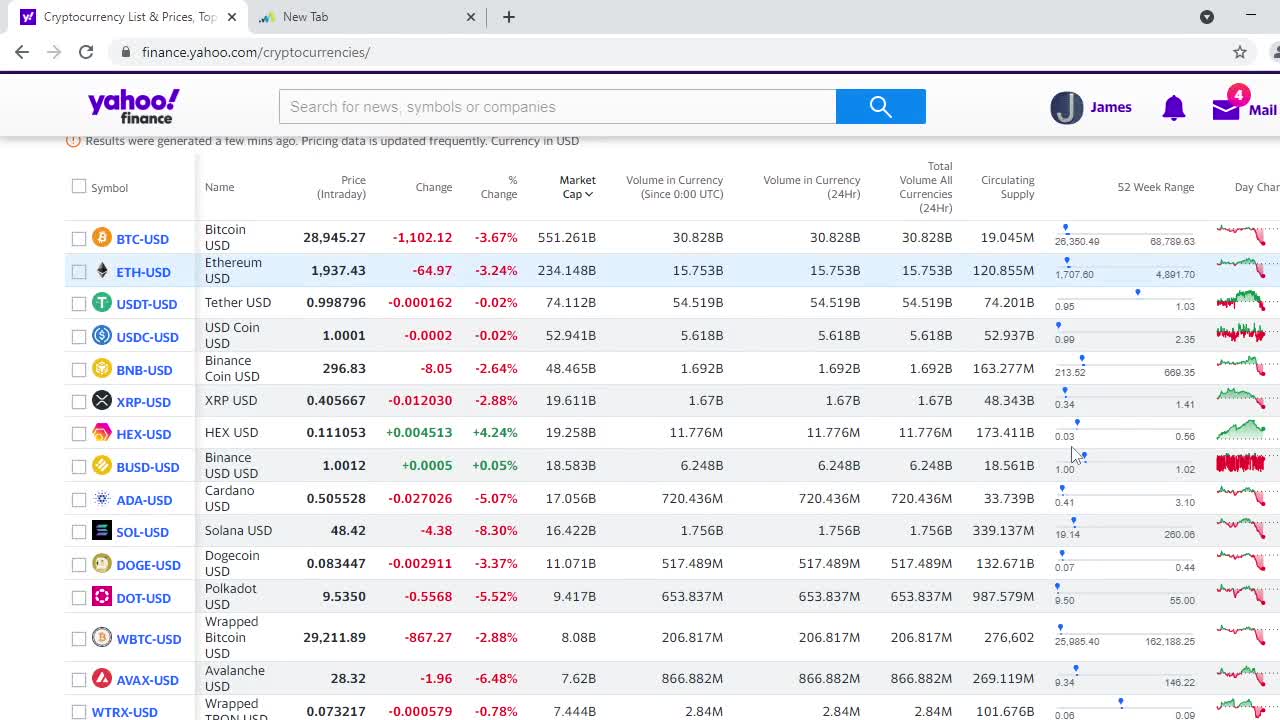Open the HEX-USD symbol link
The width and height of the screenshot is (1280, 720).
(144, 434)
